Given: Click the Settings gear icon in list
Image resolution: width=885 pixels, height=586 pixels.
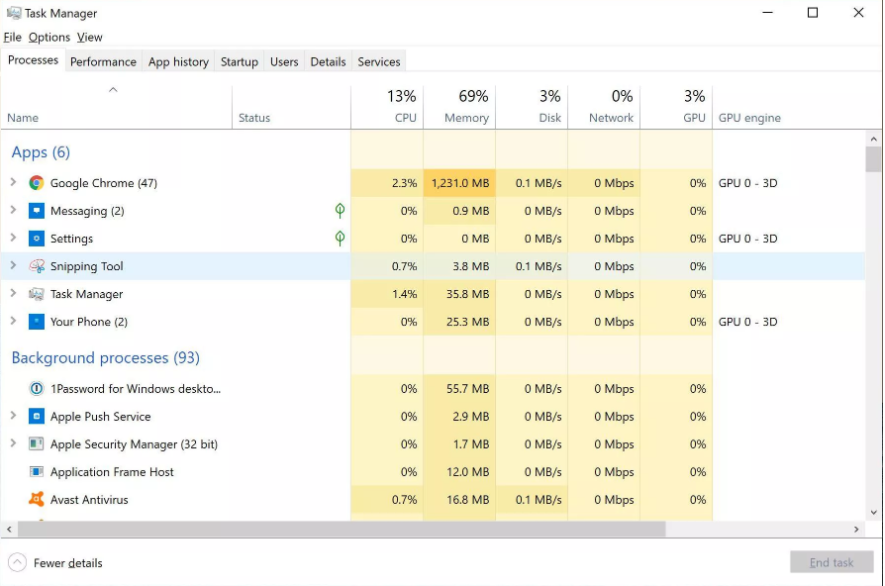Looking at the screenshot, I should (x=37, y=239).
